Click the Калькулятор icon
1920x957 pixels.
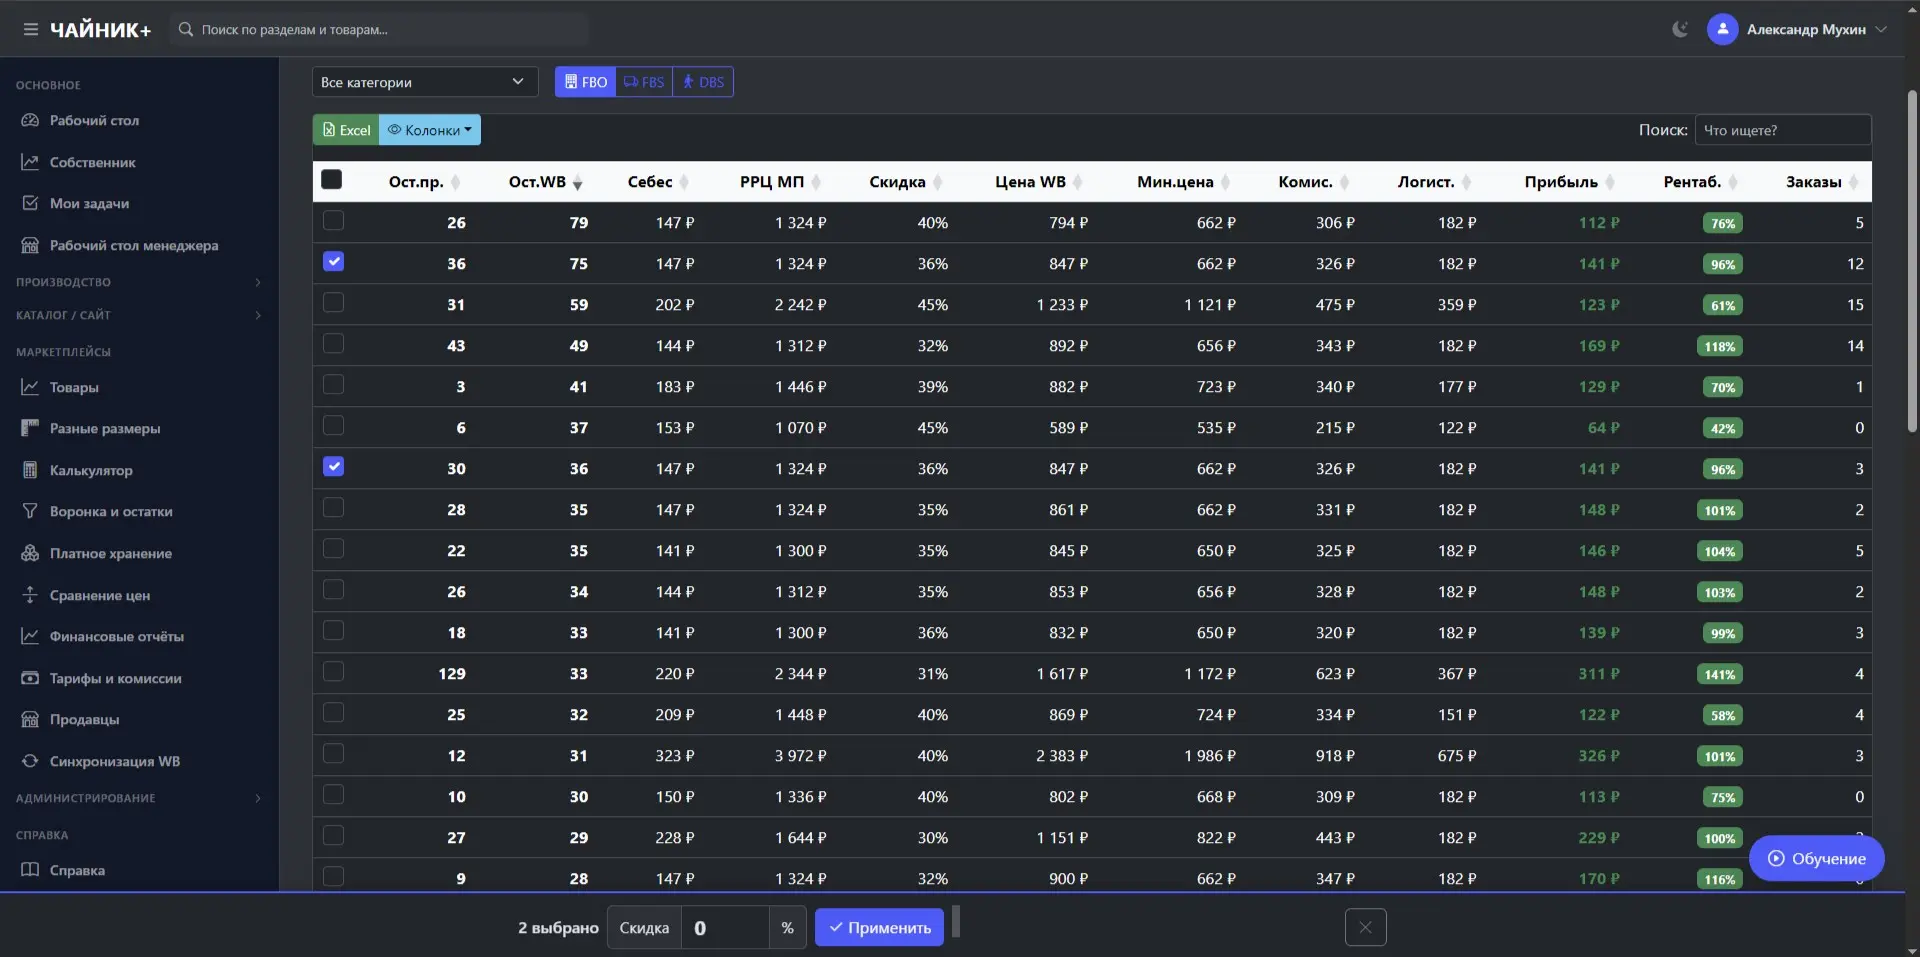[30, 470]
